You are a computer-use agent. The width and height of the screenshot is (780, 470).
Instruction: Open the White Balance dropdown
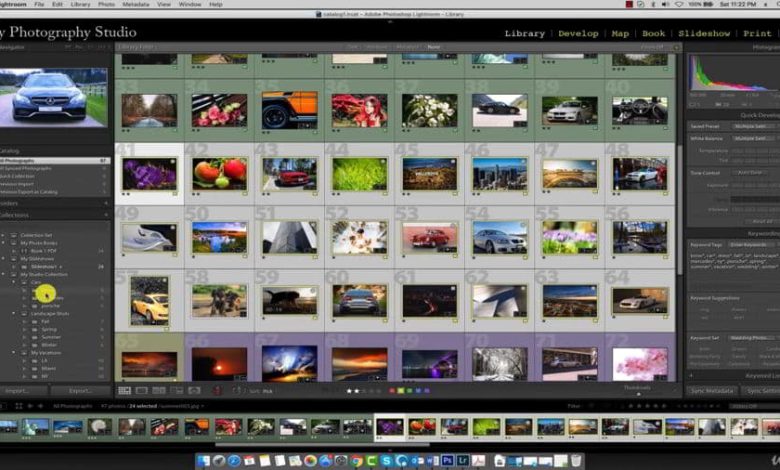754,138
